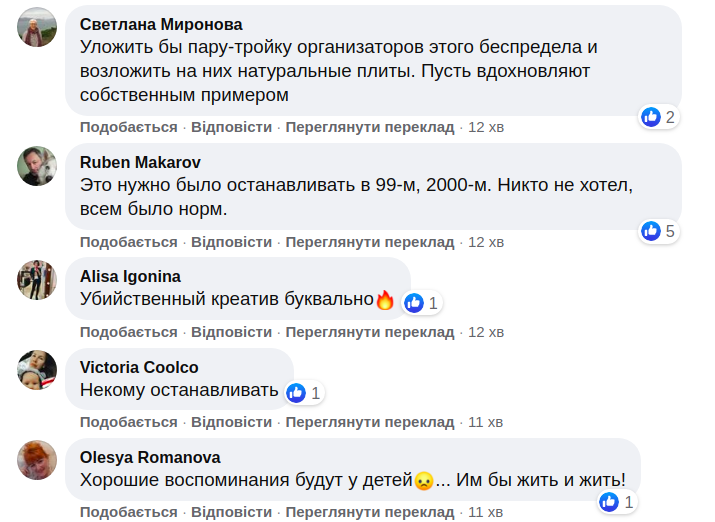Click like reaction icon on Светлана Миронова's comment
Screen dimensions: 715x522
coord(652,117)
